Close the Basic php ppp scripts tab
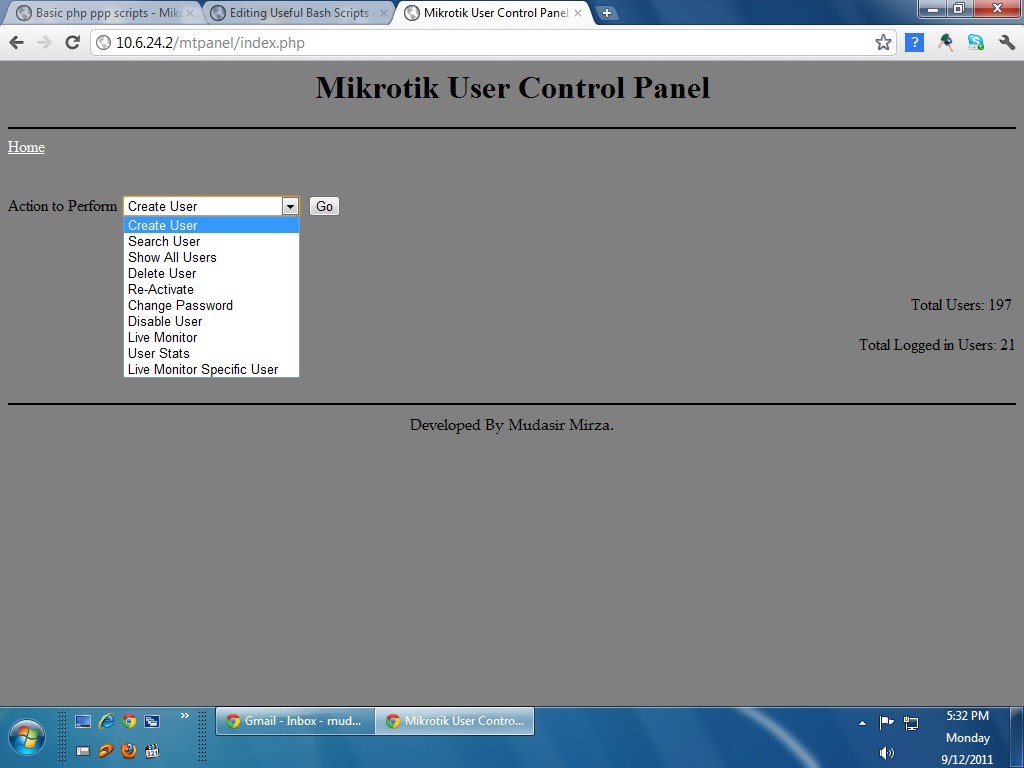Viewport: 1024px width, 768px height. [190, 13]
